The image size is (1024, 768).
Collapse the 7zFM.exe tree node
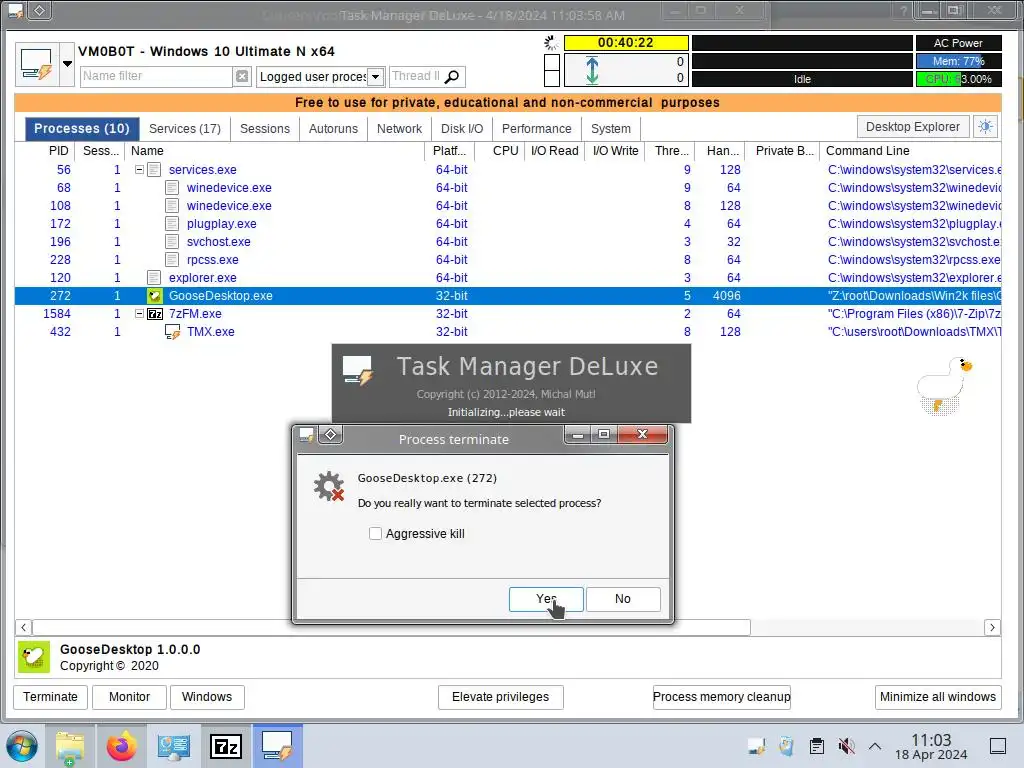click(x=139, y=313)
